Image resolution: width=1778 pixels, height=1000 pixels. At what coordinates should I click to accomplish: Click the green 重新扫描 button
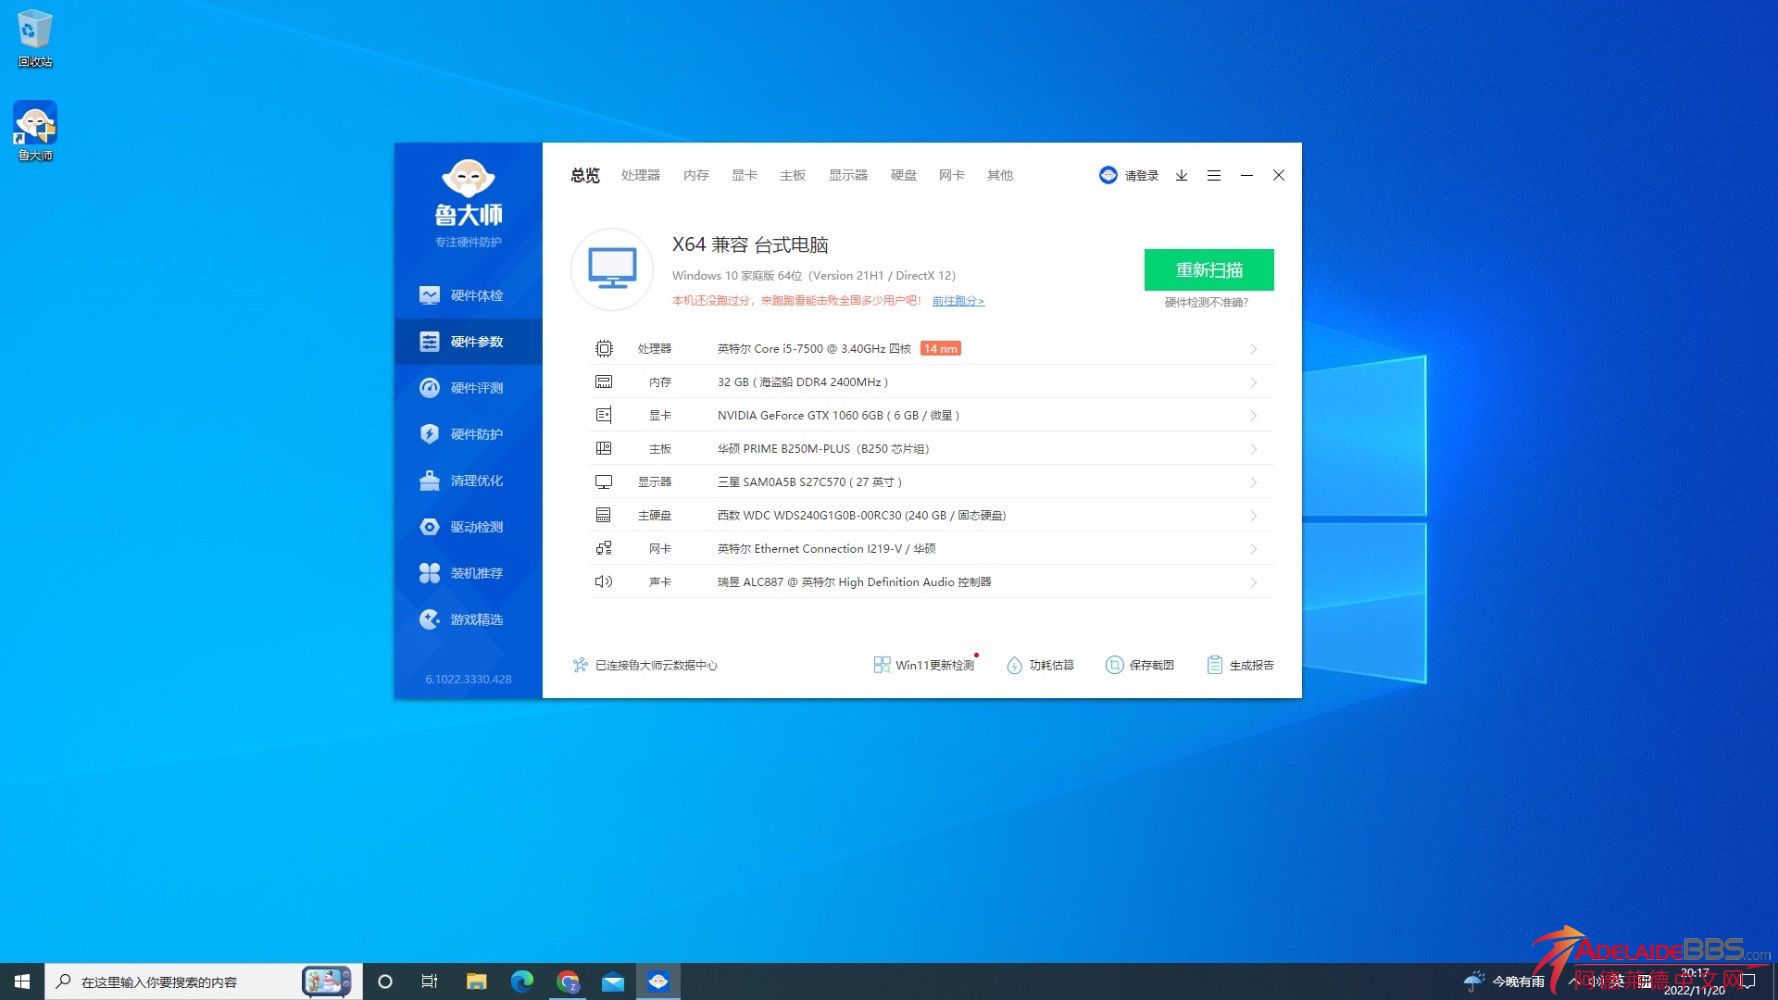pyautogui.click(x=1208, y=270)
